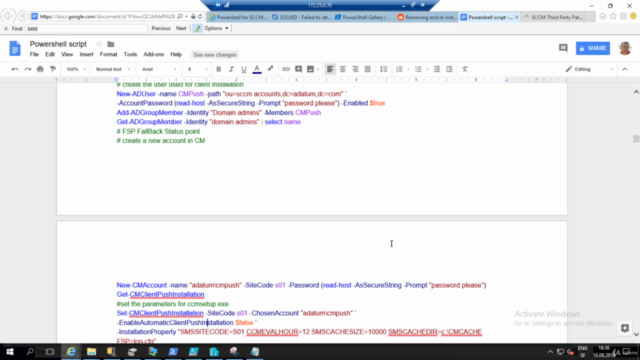Click the Undo icon in Docs toolbar
Screen dimensions: 640x360
pos(15,69)
